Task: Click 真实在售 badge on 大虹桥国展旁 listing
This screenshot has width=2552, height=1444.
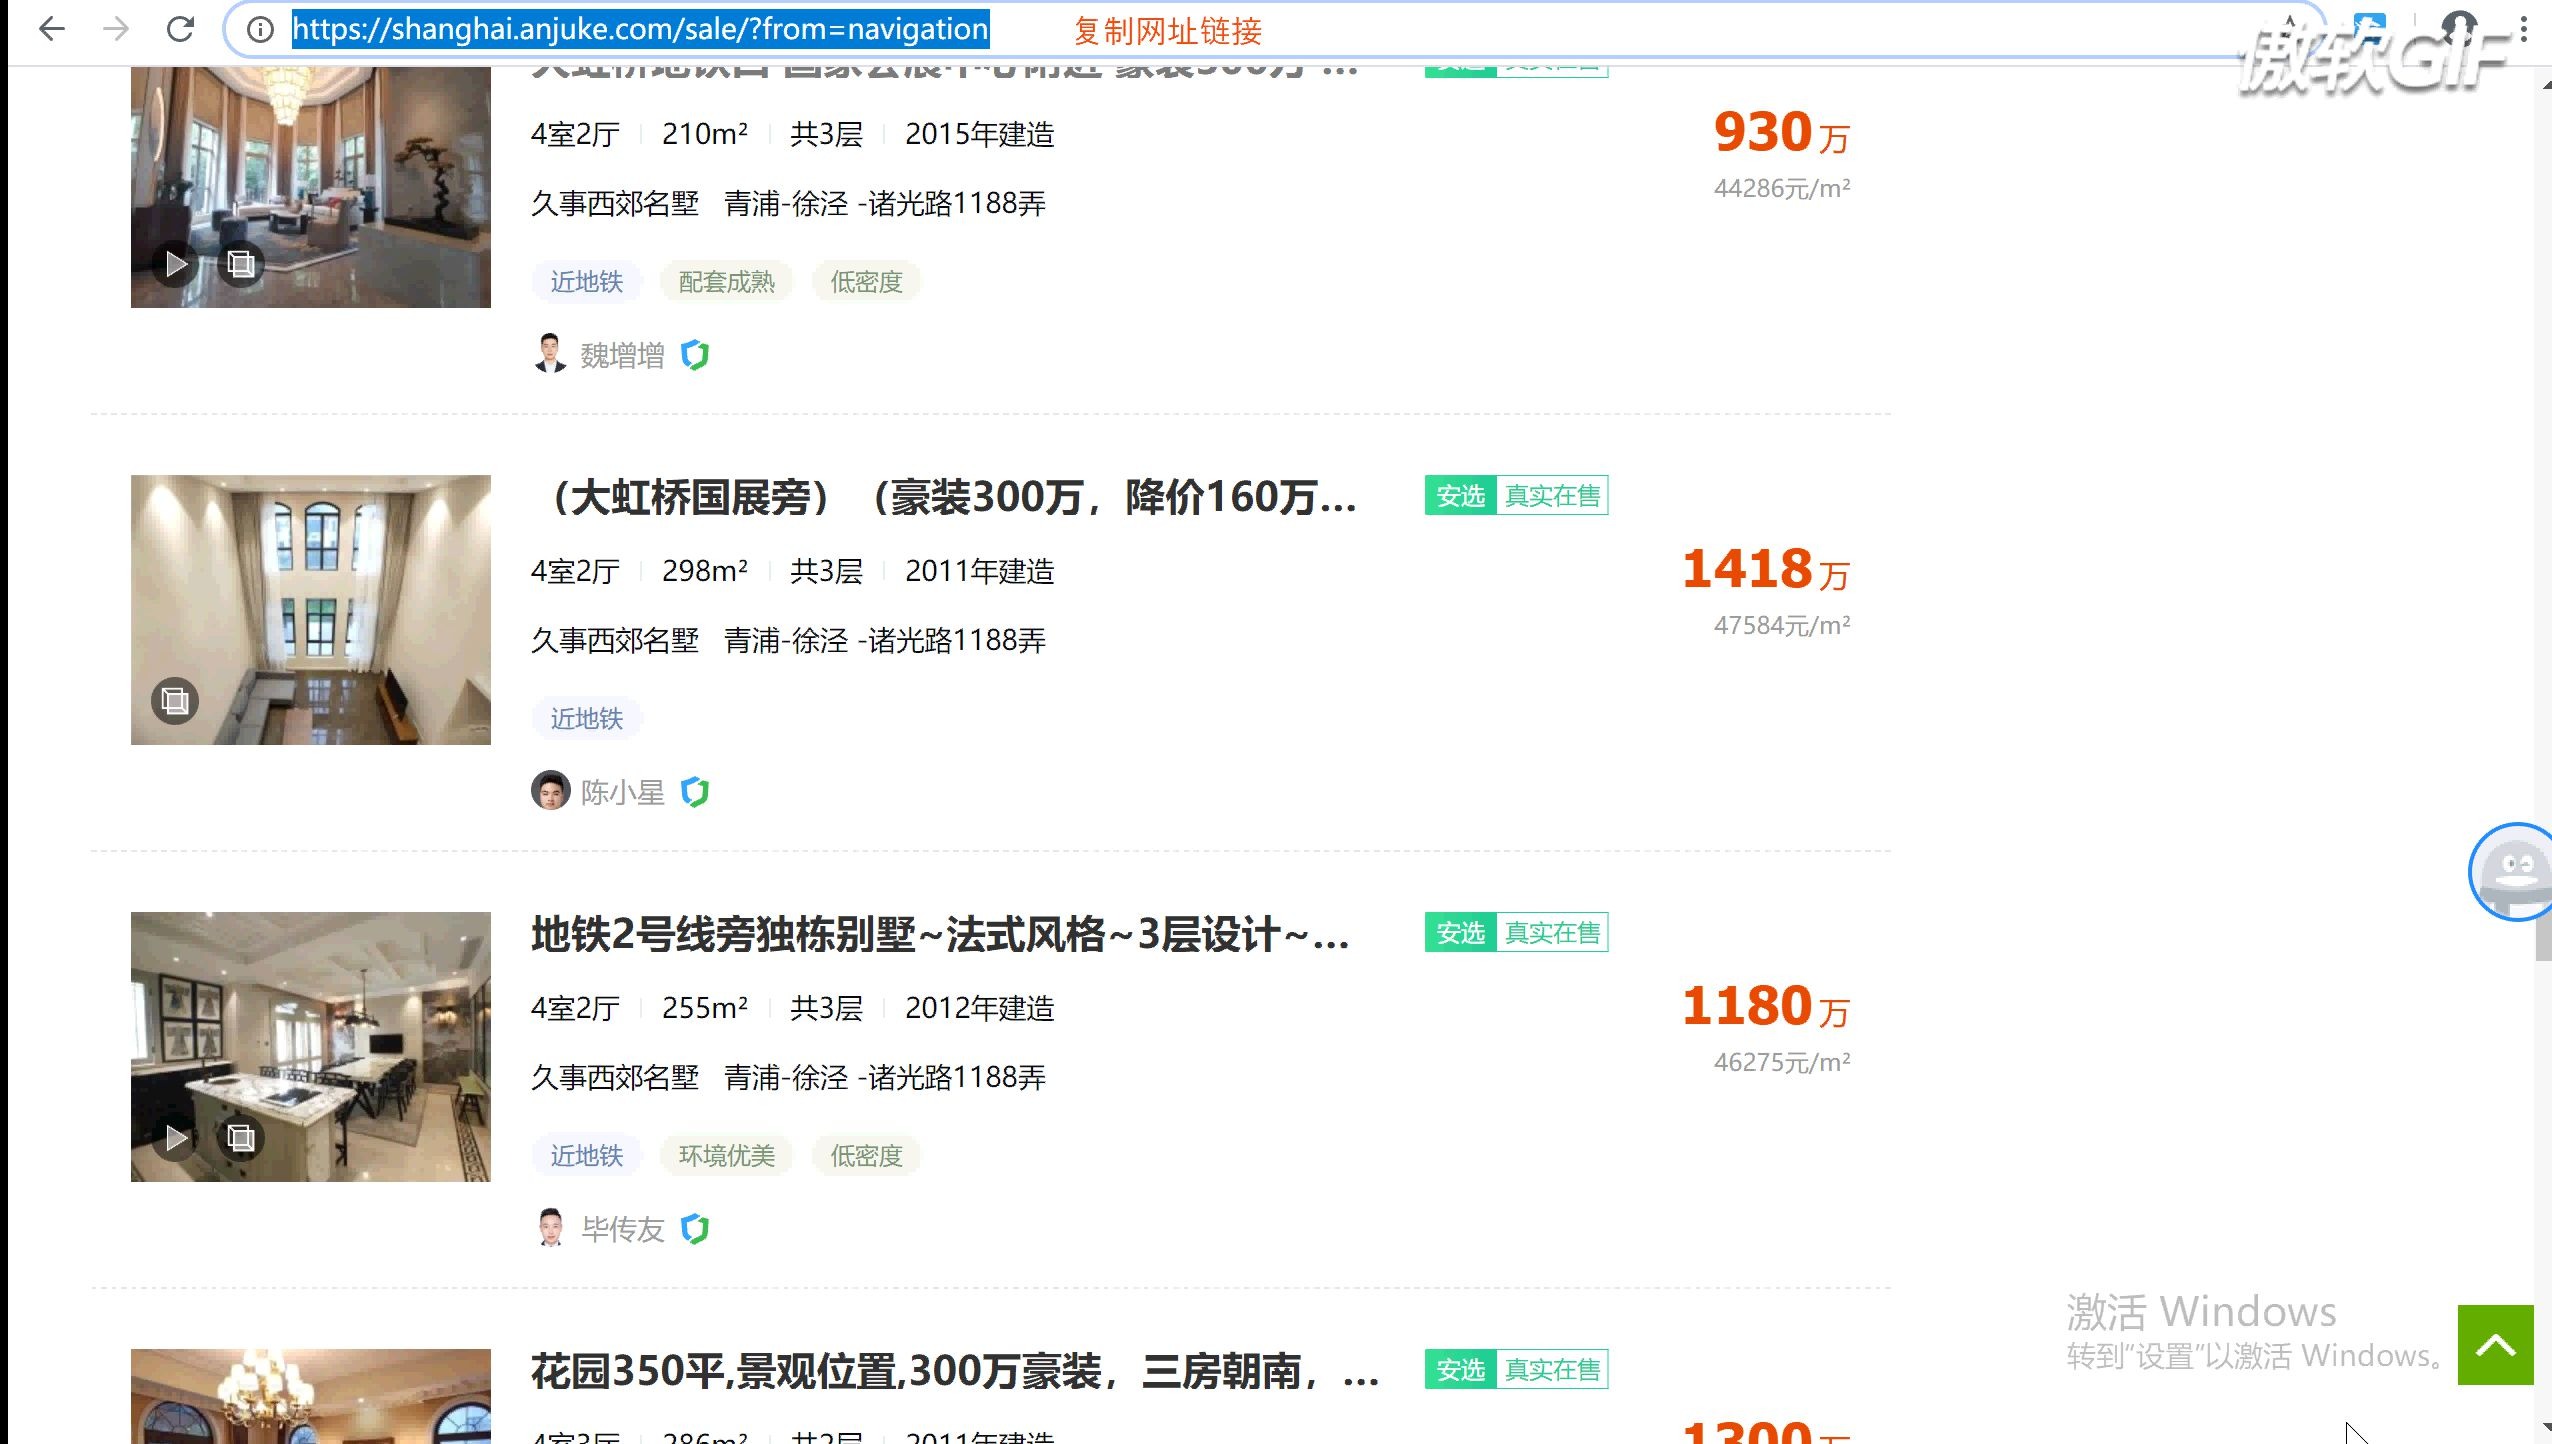Action: [x=1553, y=495]
